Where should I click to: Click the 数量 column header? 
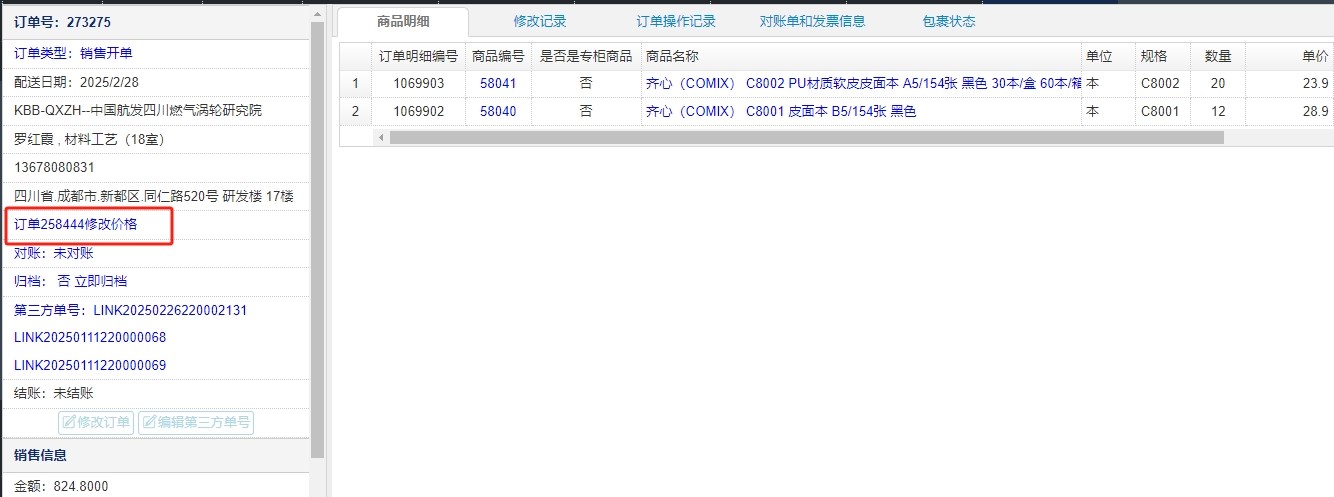coord(1217,56)
